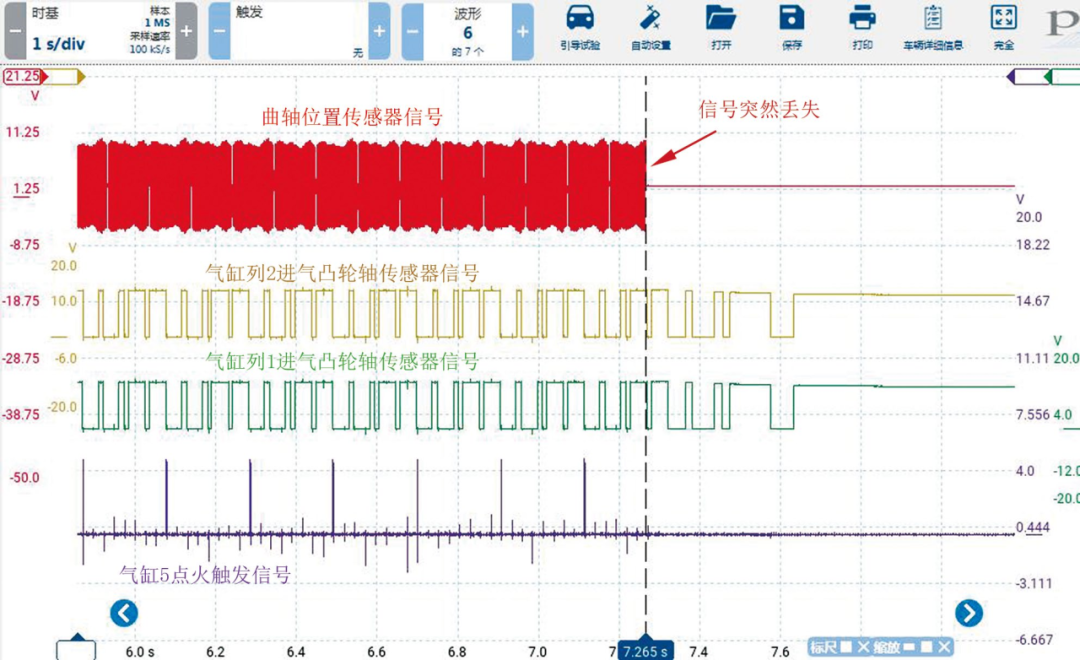Click the 气缸列2进气凸轮轴传感器信号 label

pos(342,273)
